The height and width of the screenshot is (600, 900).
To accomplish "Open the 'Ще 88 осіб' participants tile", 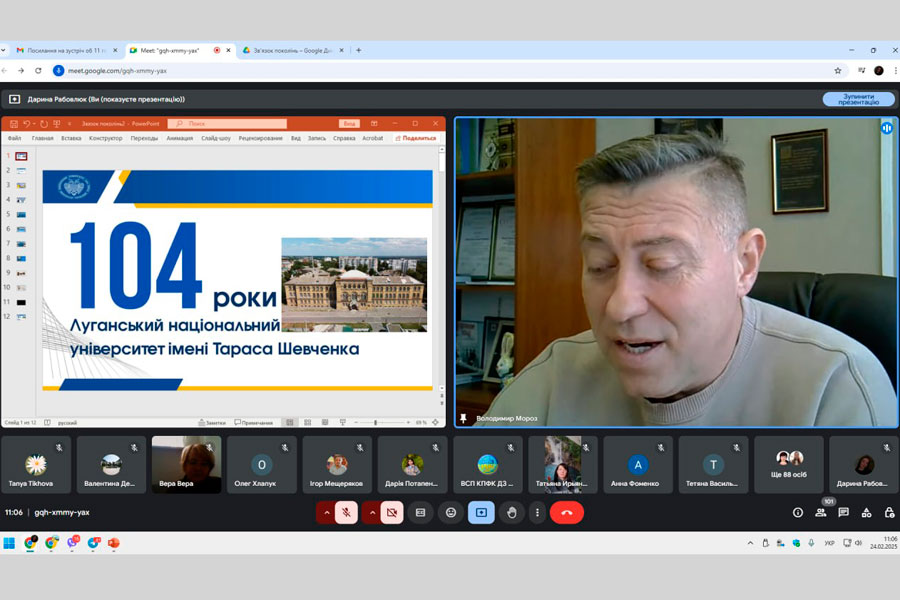I will coord(789,465).
